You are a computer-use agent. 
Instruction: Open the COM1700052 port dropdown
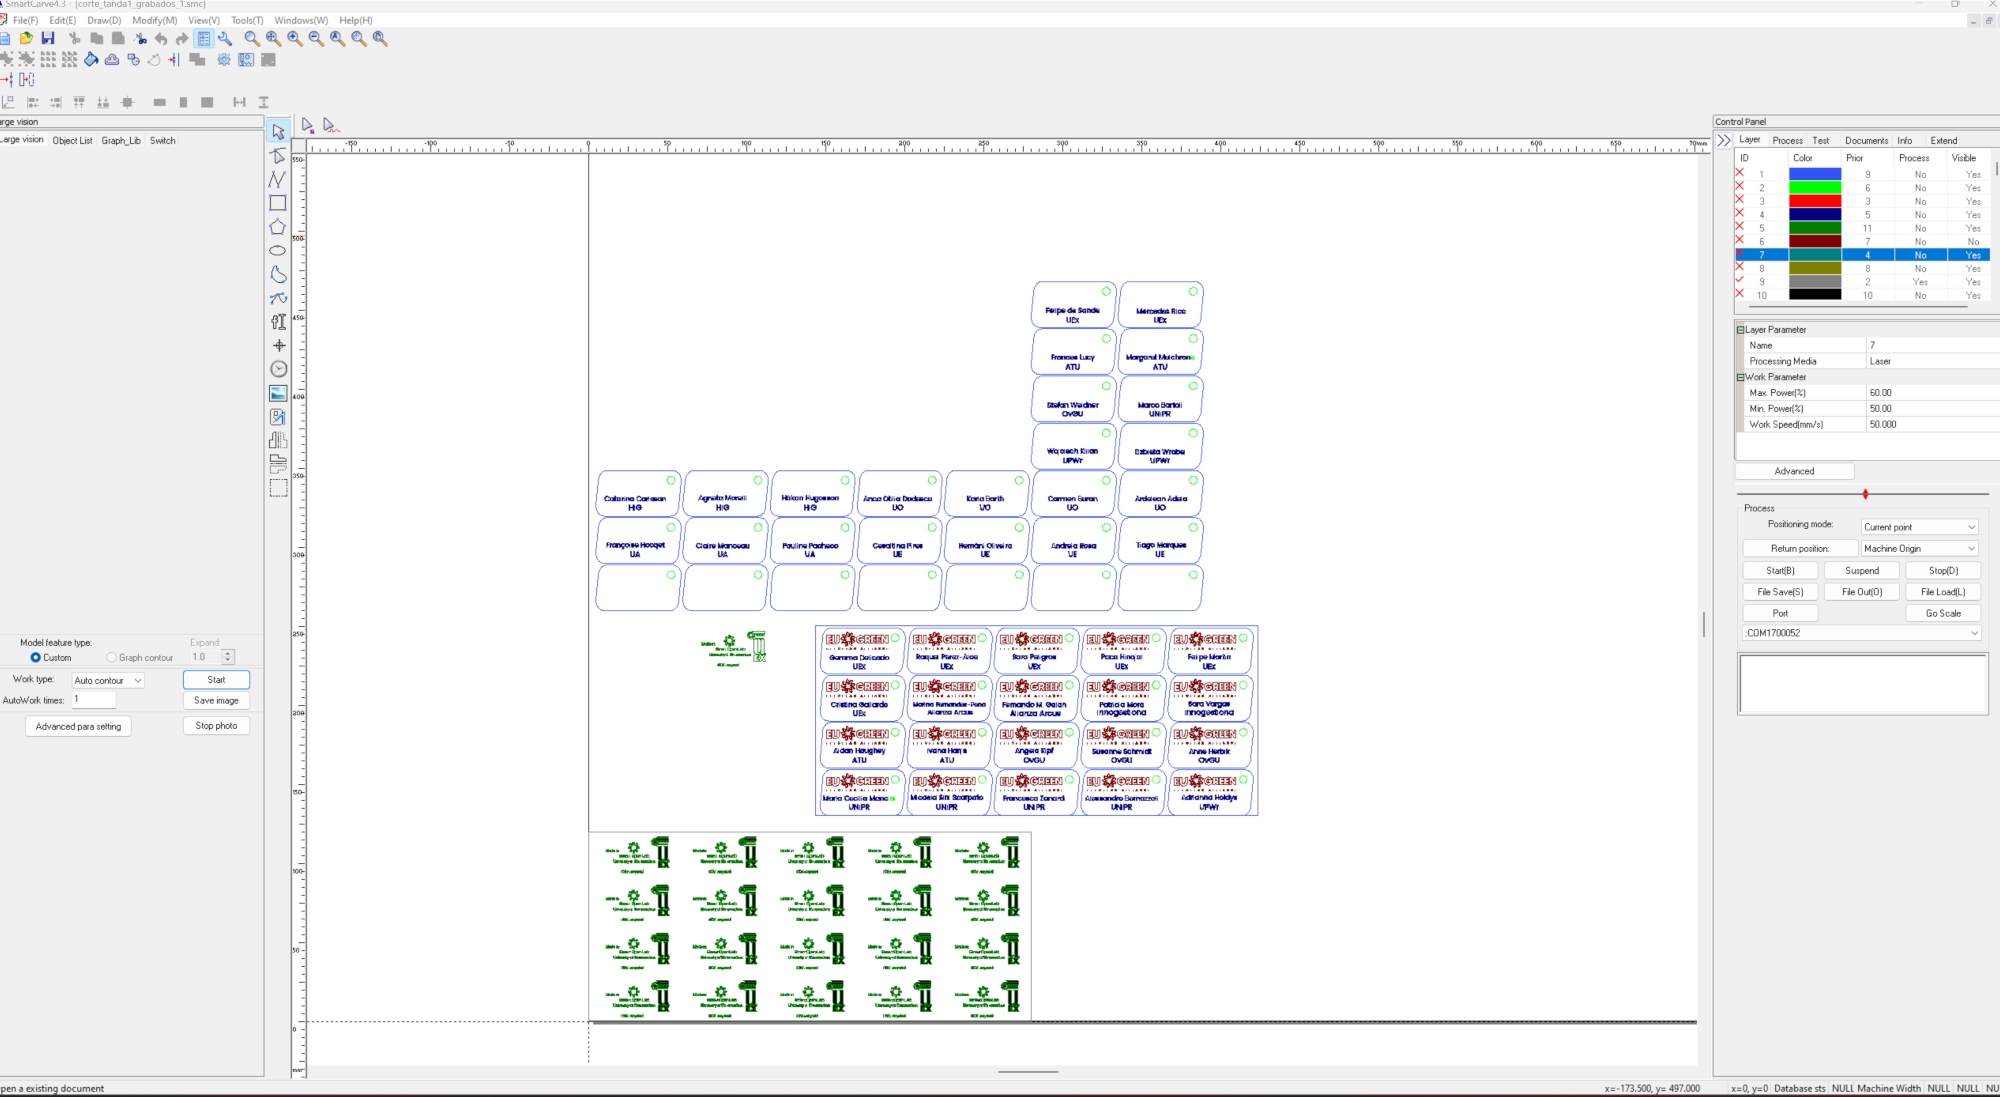(1862, 633)
